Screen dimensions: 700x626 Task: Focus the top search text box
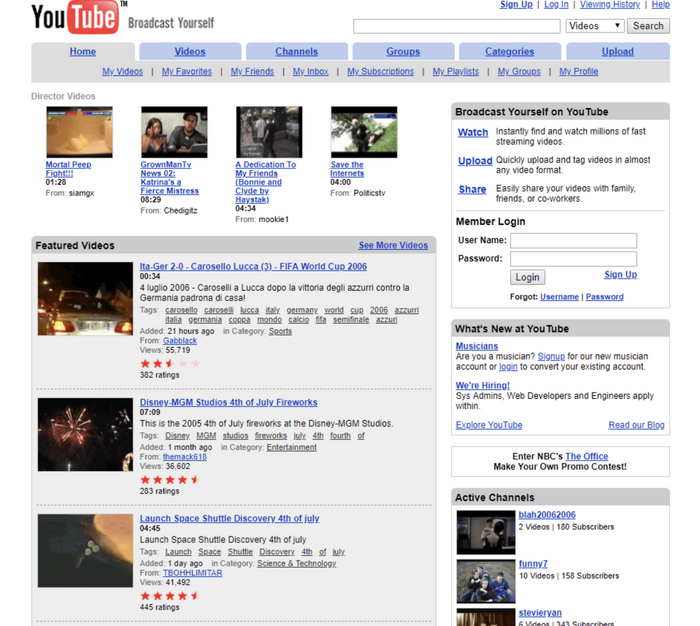click(x=456, y=26)
